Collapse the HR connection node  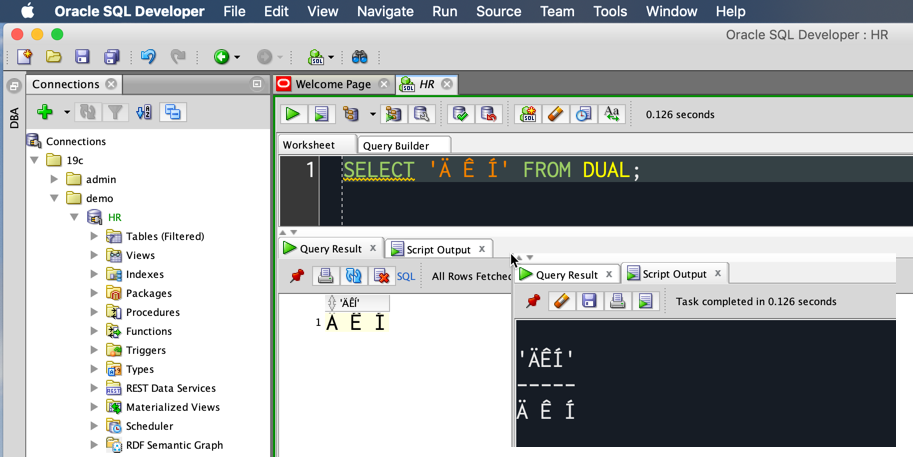pos(74,217)
